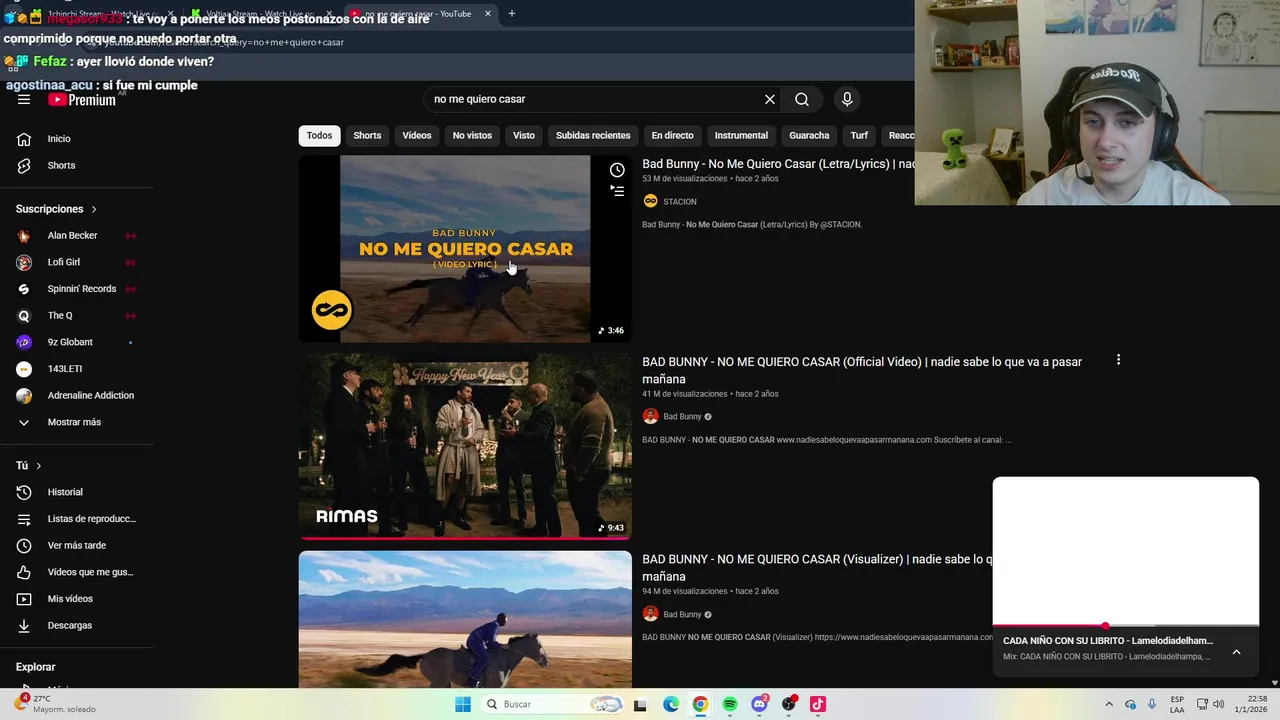This screenshot has height=720, width=1280.
Task: Clear the search box with the X icon
Action: click(770, 99)
